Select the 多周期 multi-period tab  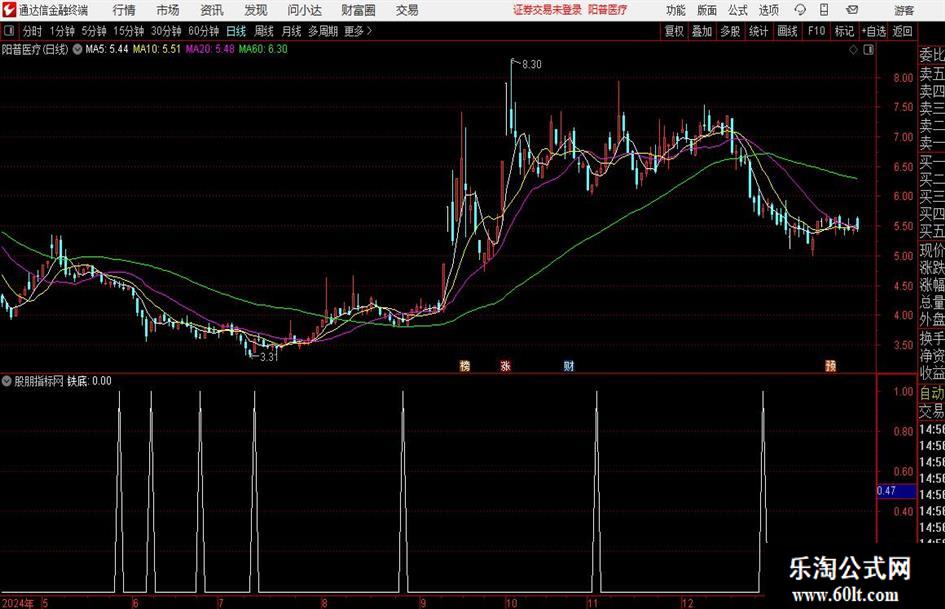[x=323, y=31]
